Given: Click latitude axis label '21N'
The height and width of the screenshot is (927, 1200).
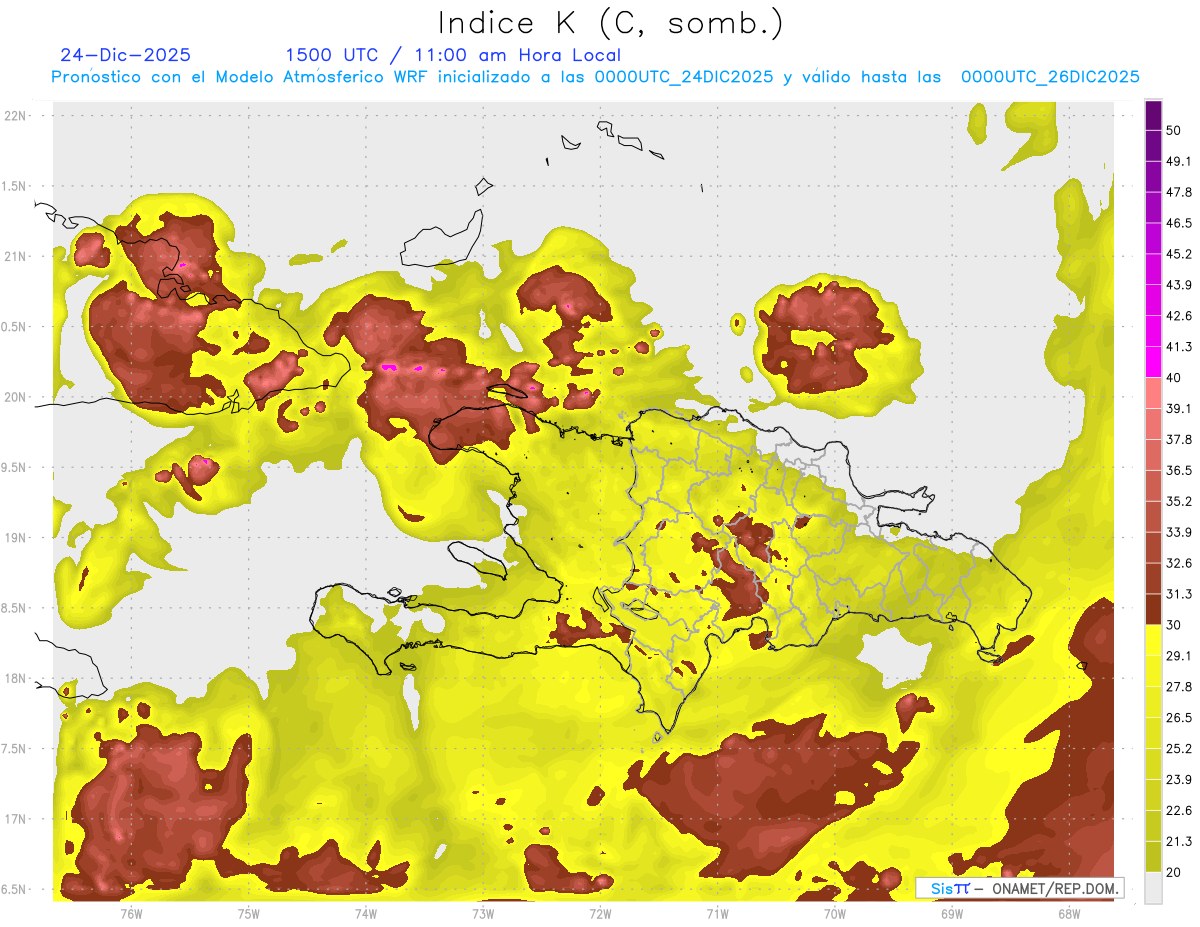Looking at the screenshot, I should tap(16, 257).
